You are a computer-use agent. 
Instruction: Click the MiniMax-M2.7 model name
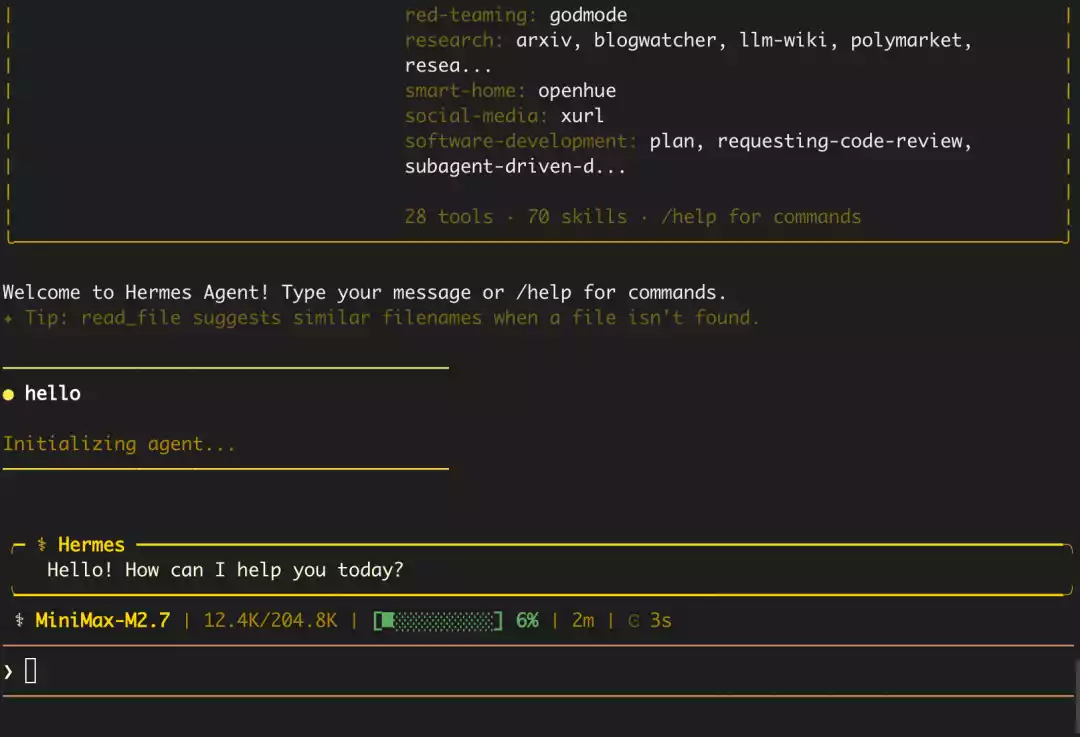click(102, 620)
